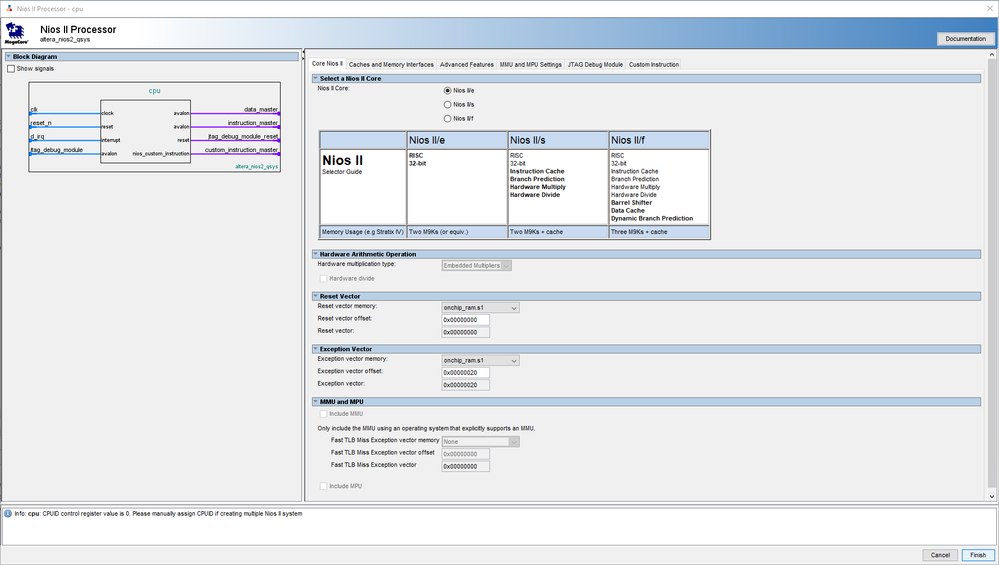Click the Exception vector offset field

[465, 372]
